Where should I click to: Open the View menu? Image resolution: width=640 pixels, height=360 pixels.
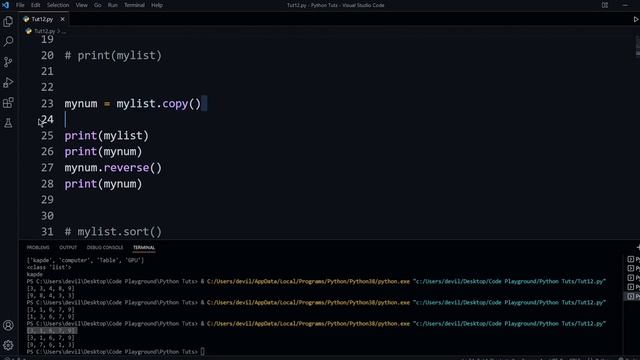click(x=82, y=5)
